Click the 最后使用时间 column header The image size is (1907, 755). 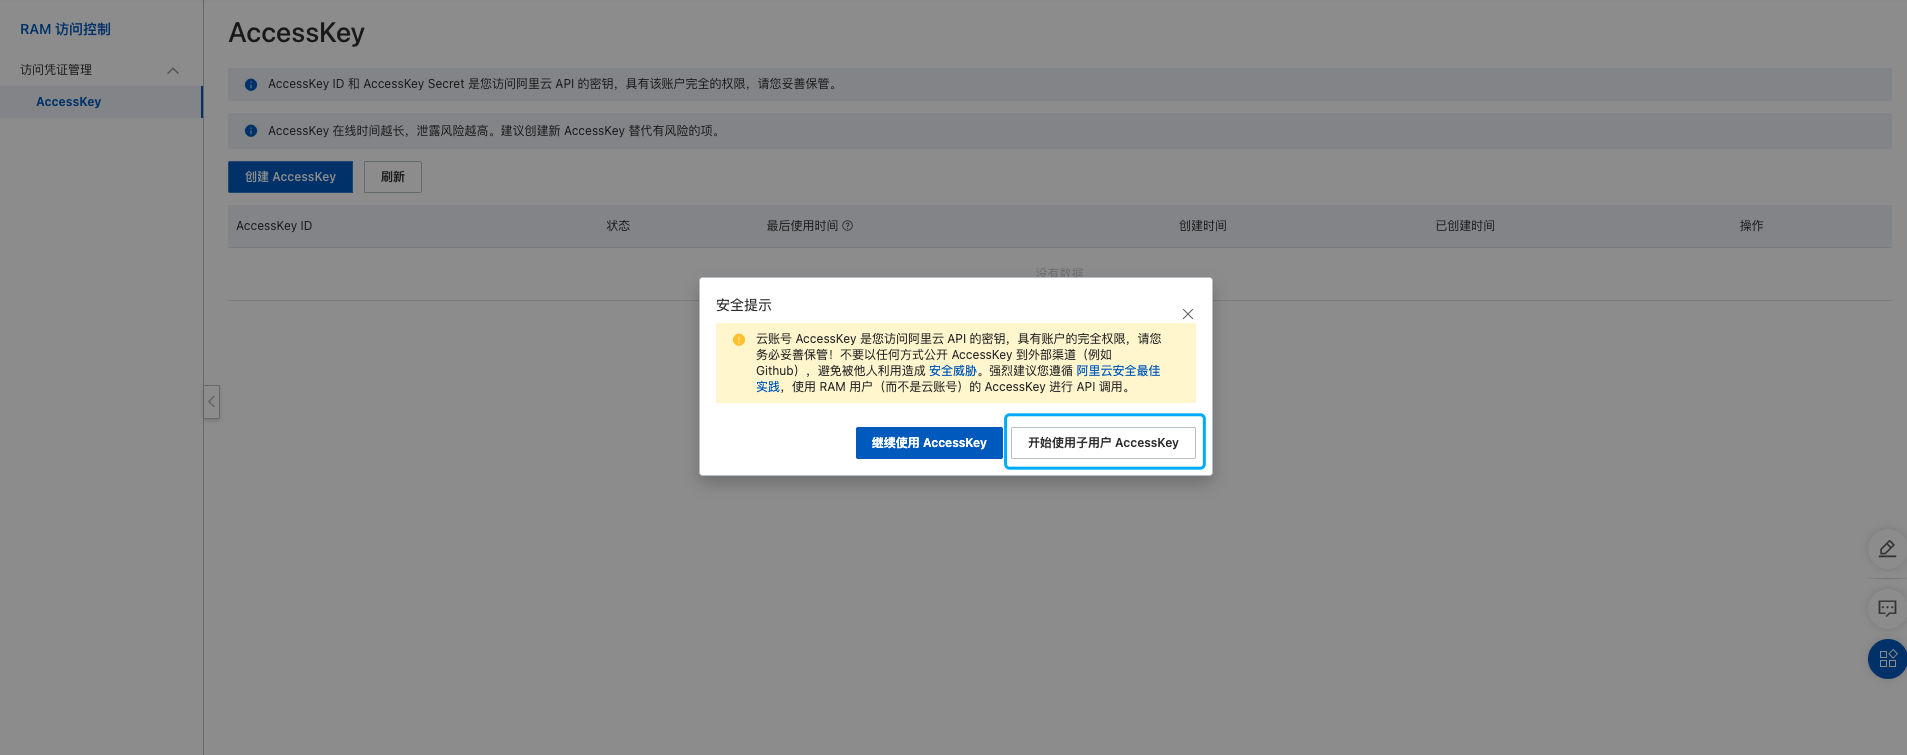(802, 226)
